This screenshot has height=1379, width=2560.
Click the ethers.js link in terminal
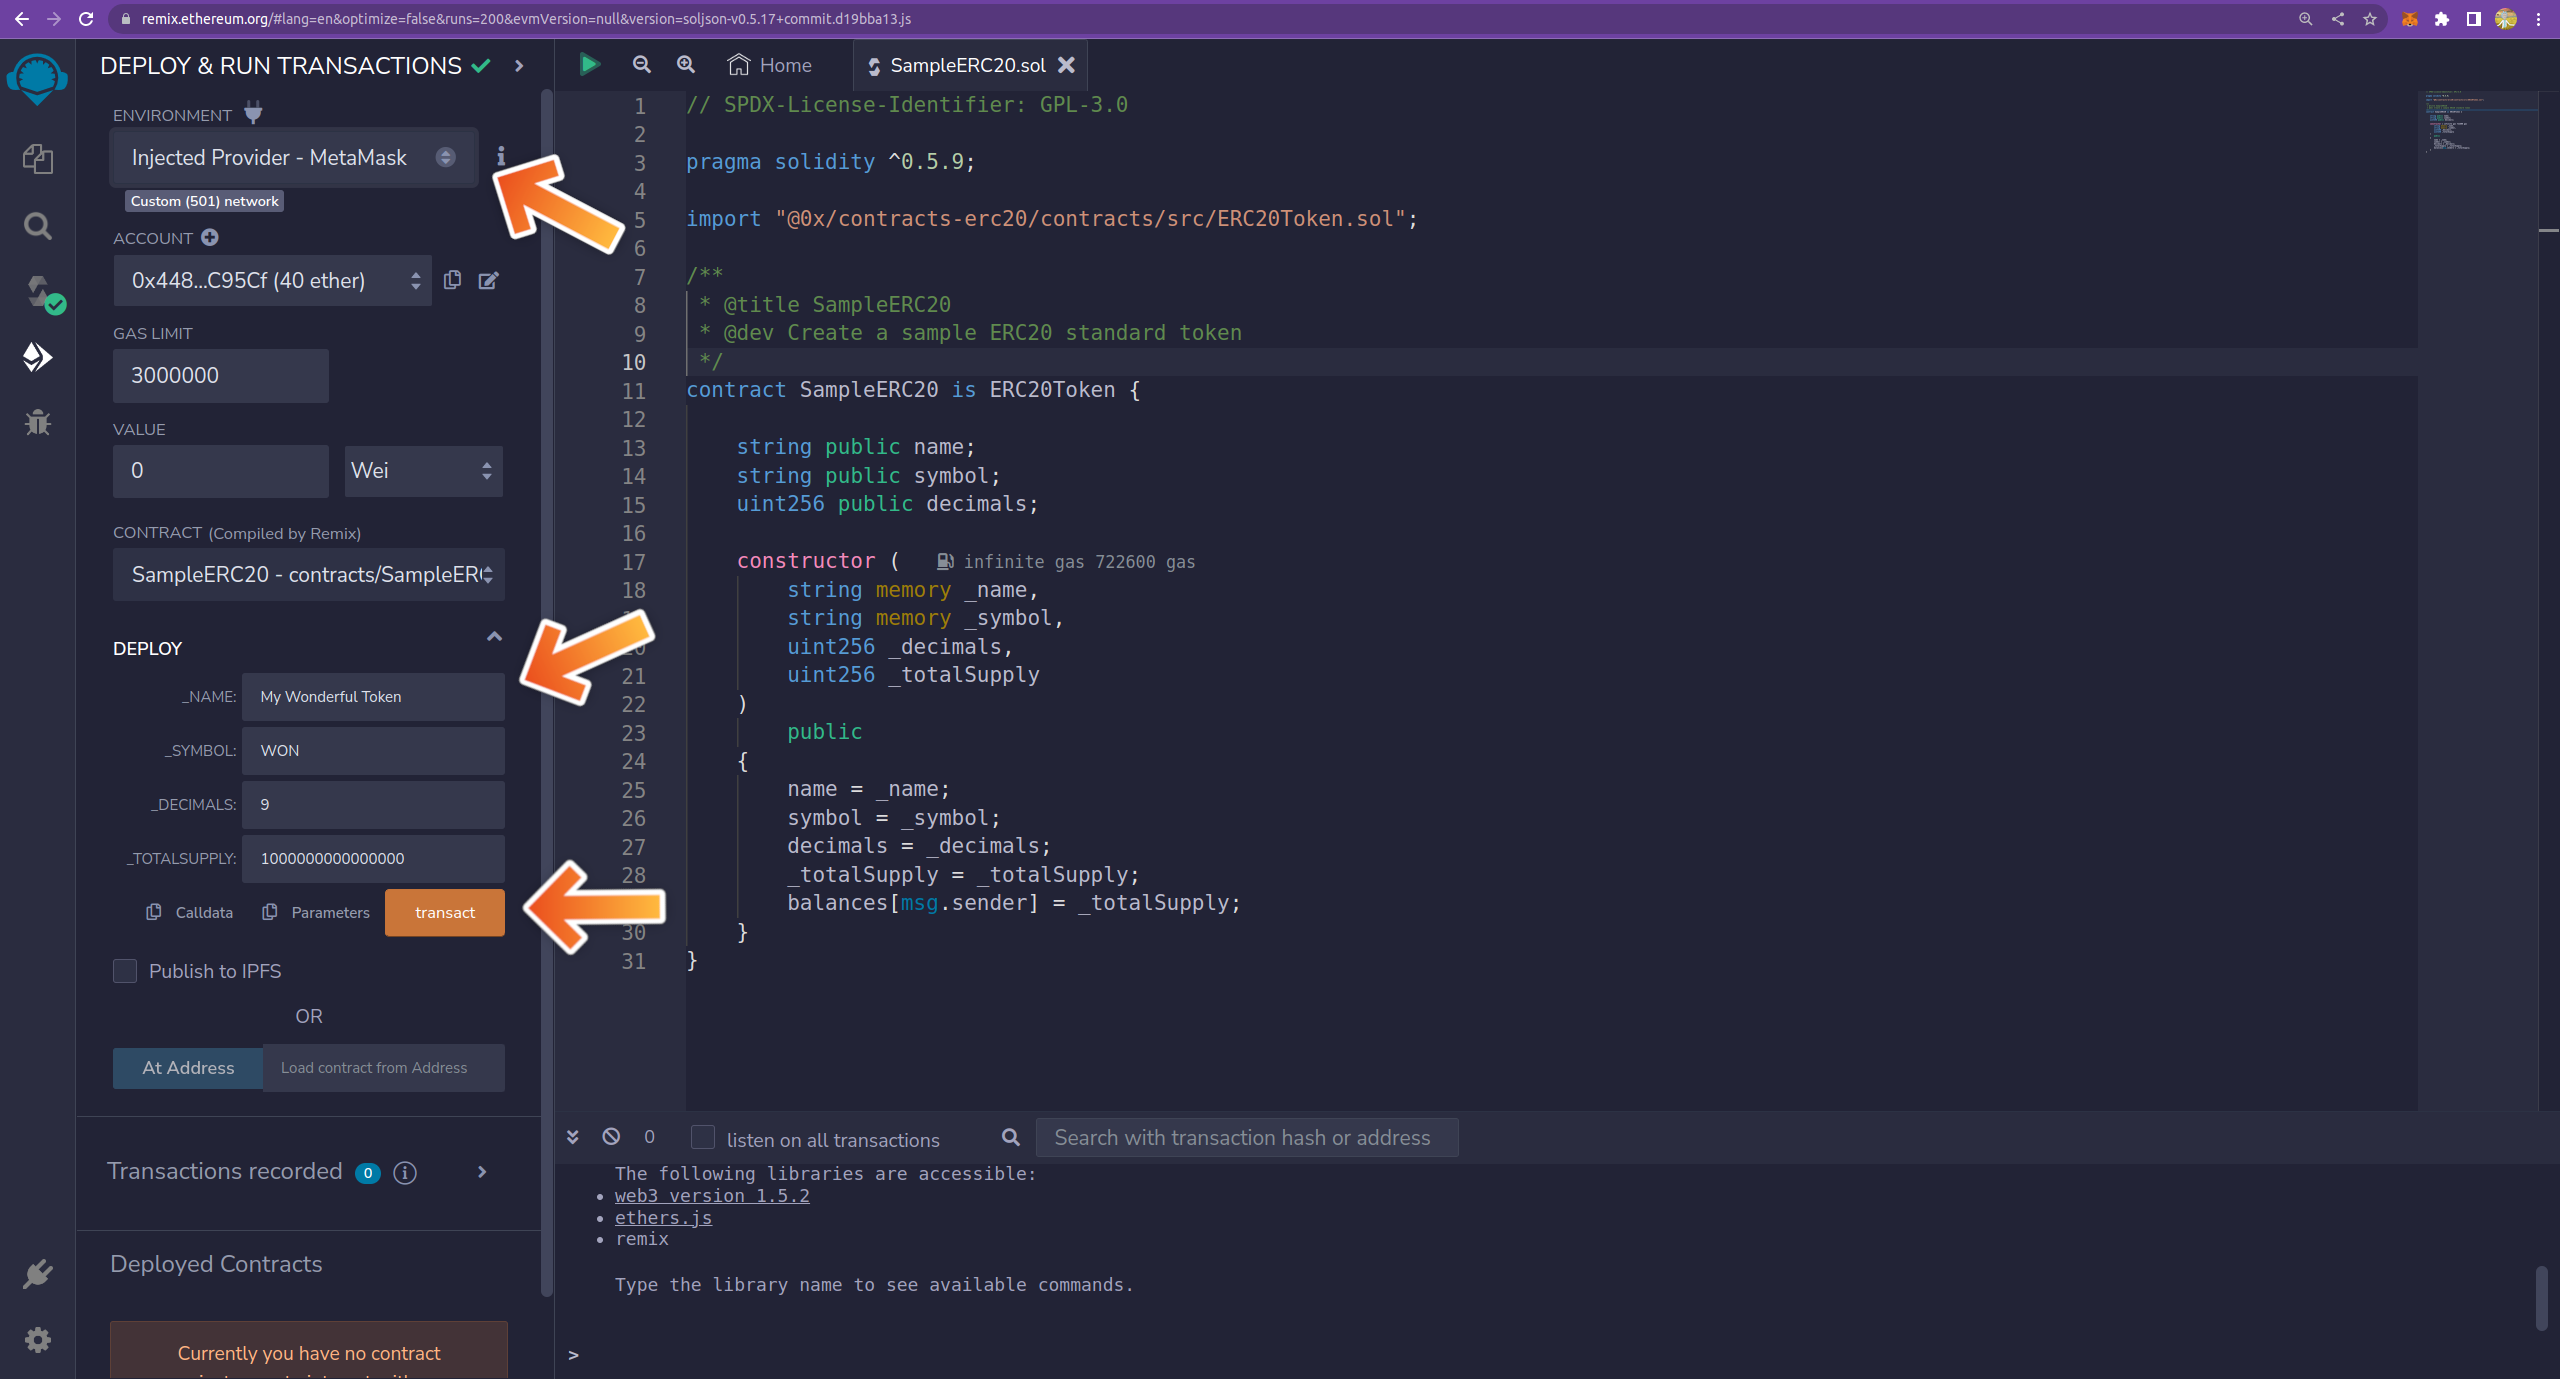pyautogui.click(x=663, y=1217)
